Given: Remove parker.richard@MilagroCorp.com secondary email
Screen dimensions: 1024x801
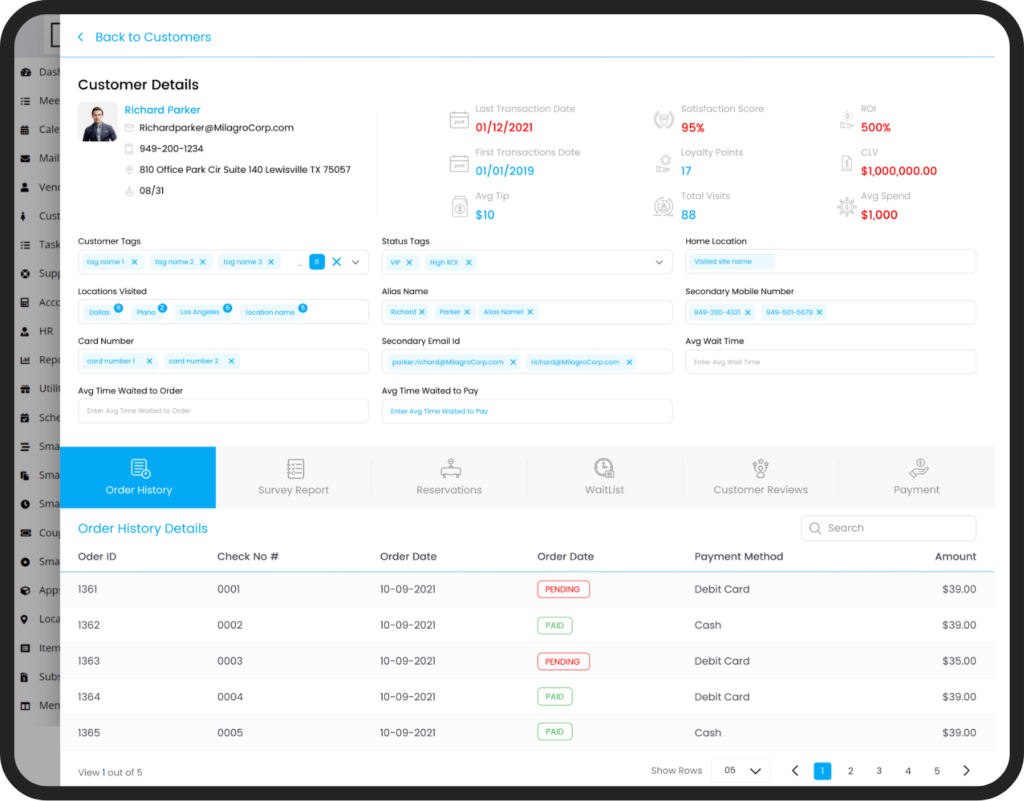Looking at the screenshot, I should click(x=513, y=362).
